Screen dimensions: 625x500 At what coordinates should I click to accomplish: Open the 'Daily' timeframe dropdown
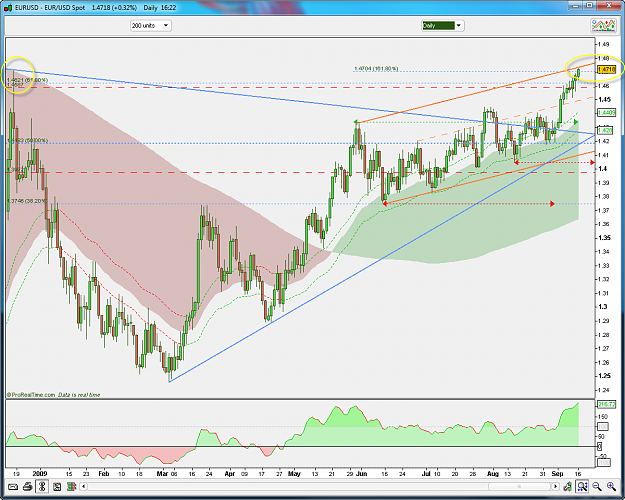click(x=442, y=26)
